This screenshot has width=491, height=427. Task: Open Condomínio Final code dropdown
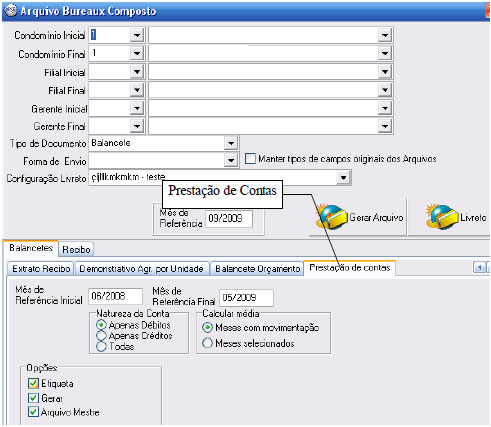[x=137, y=53]
